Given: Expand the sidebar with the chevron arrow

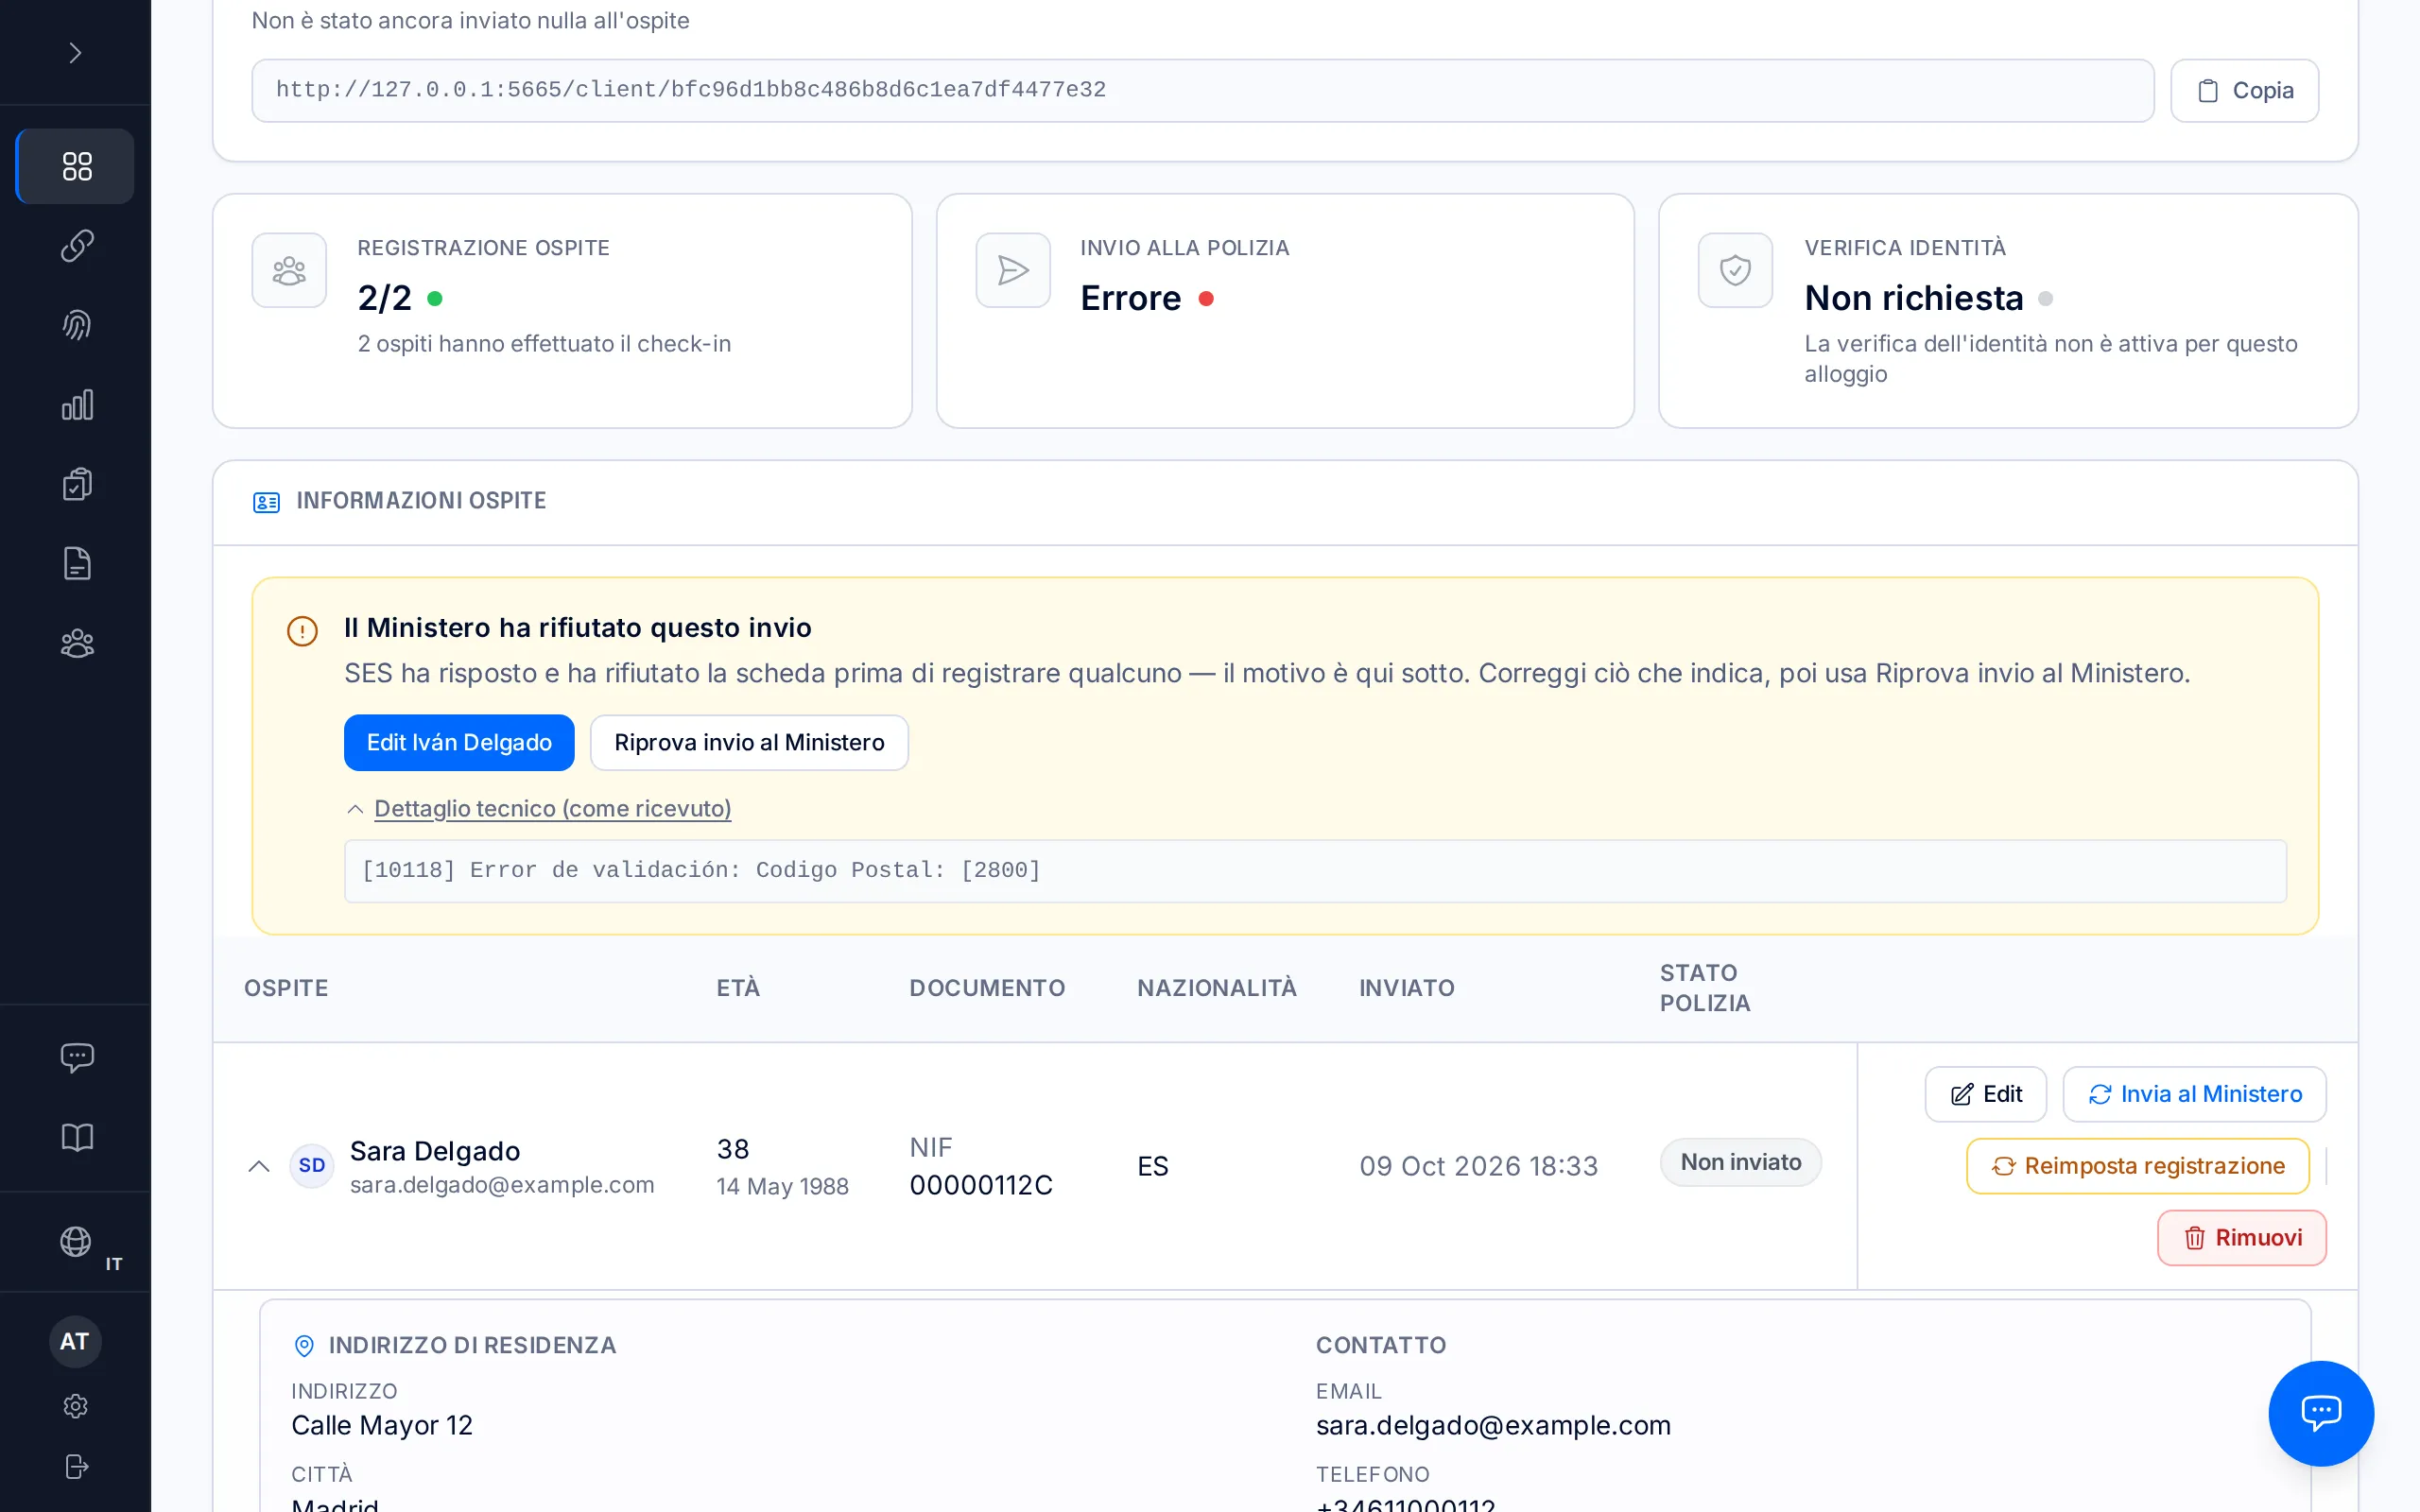Looking at the screenshot, I should [x=75, y=53].
